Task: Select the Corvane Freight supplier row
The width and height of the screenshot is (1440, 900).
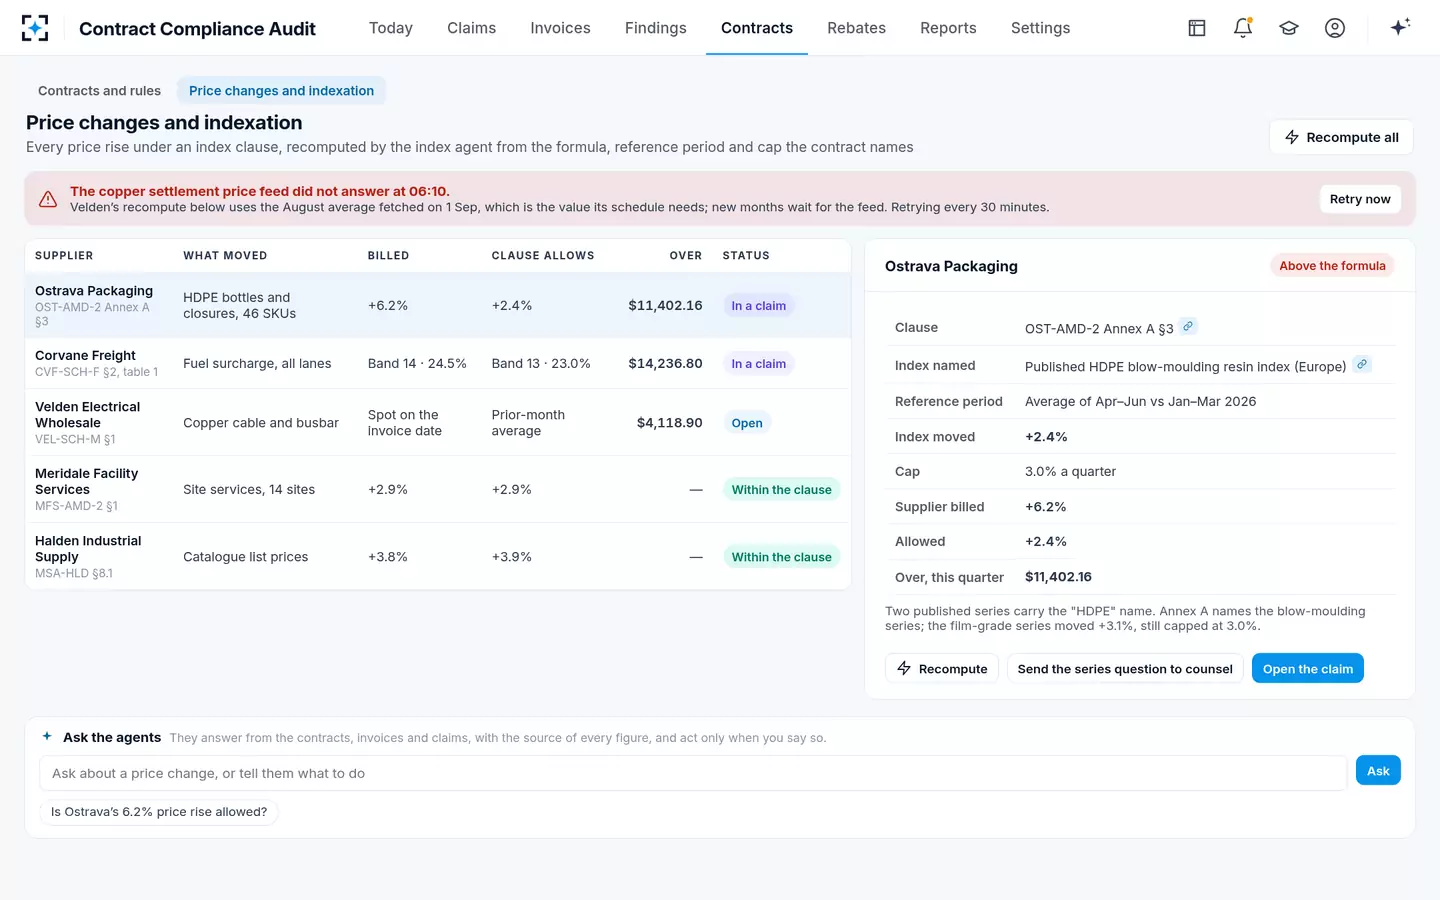Action: (x=438, y=363)
